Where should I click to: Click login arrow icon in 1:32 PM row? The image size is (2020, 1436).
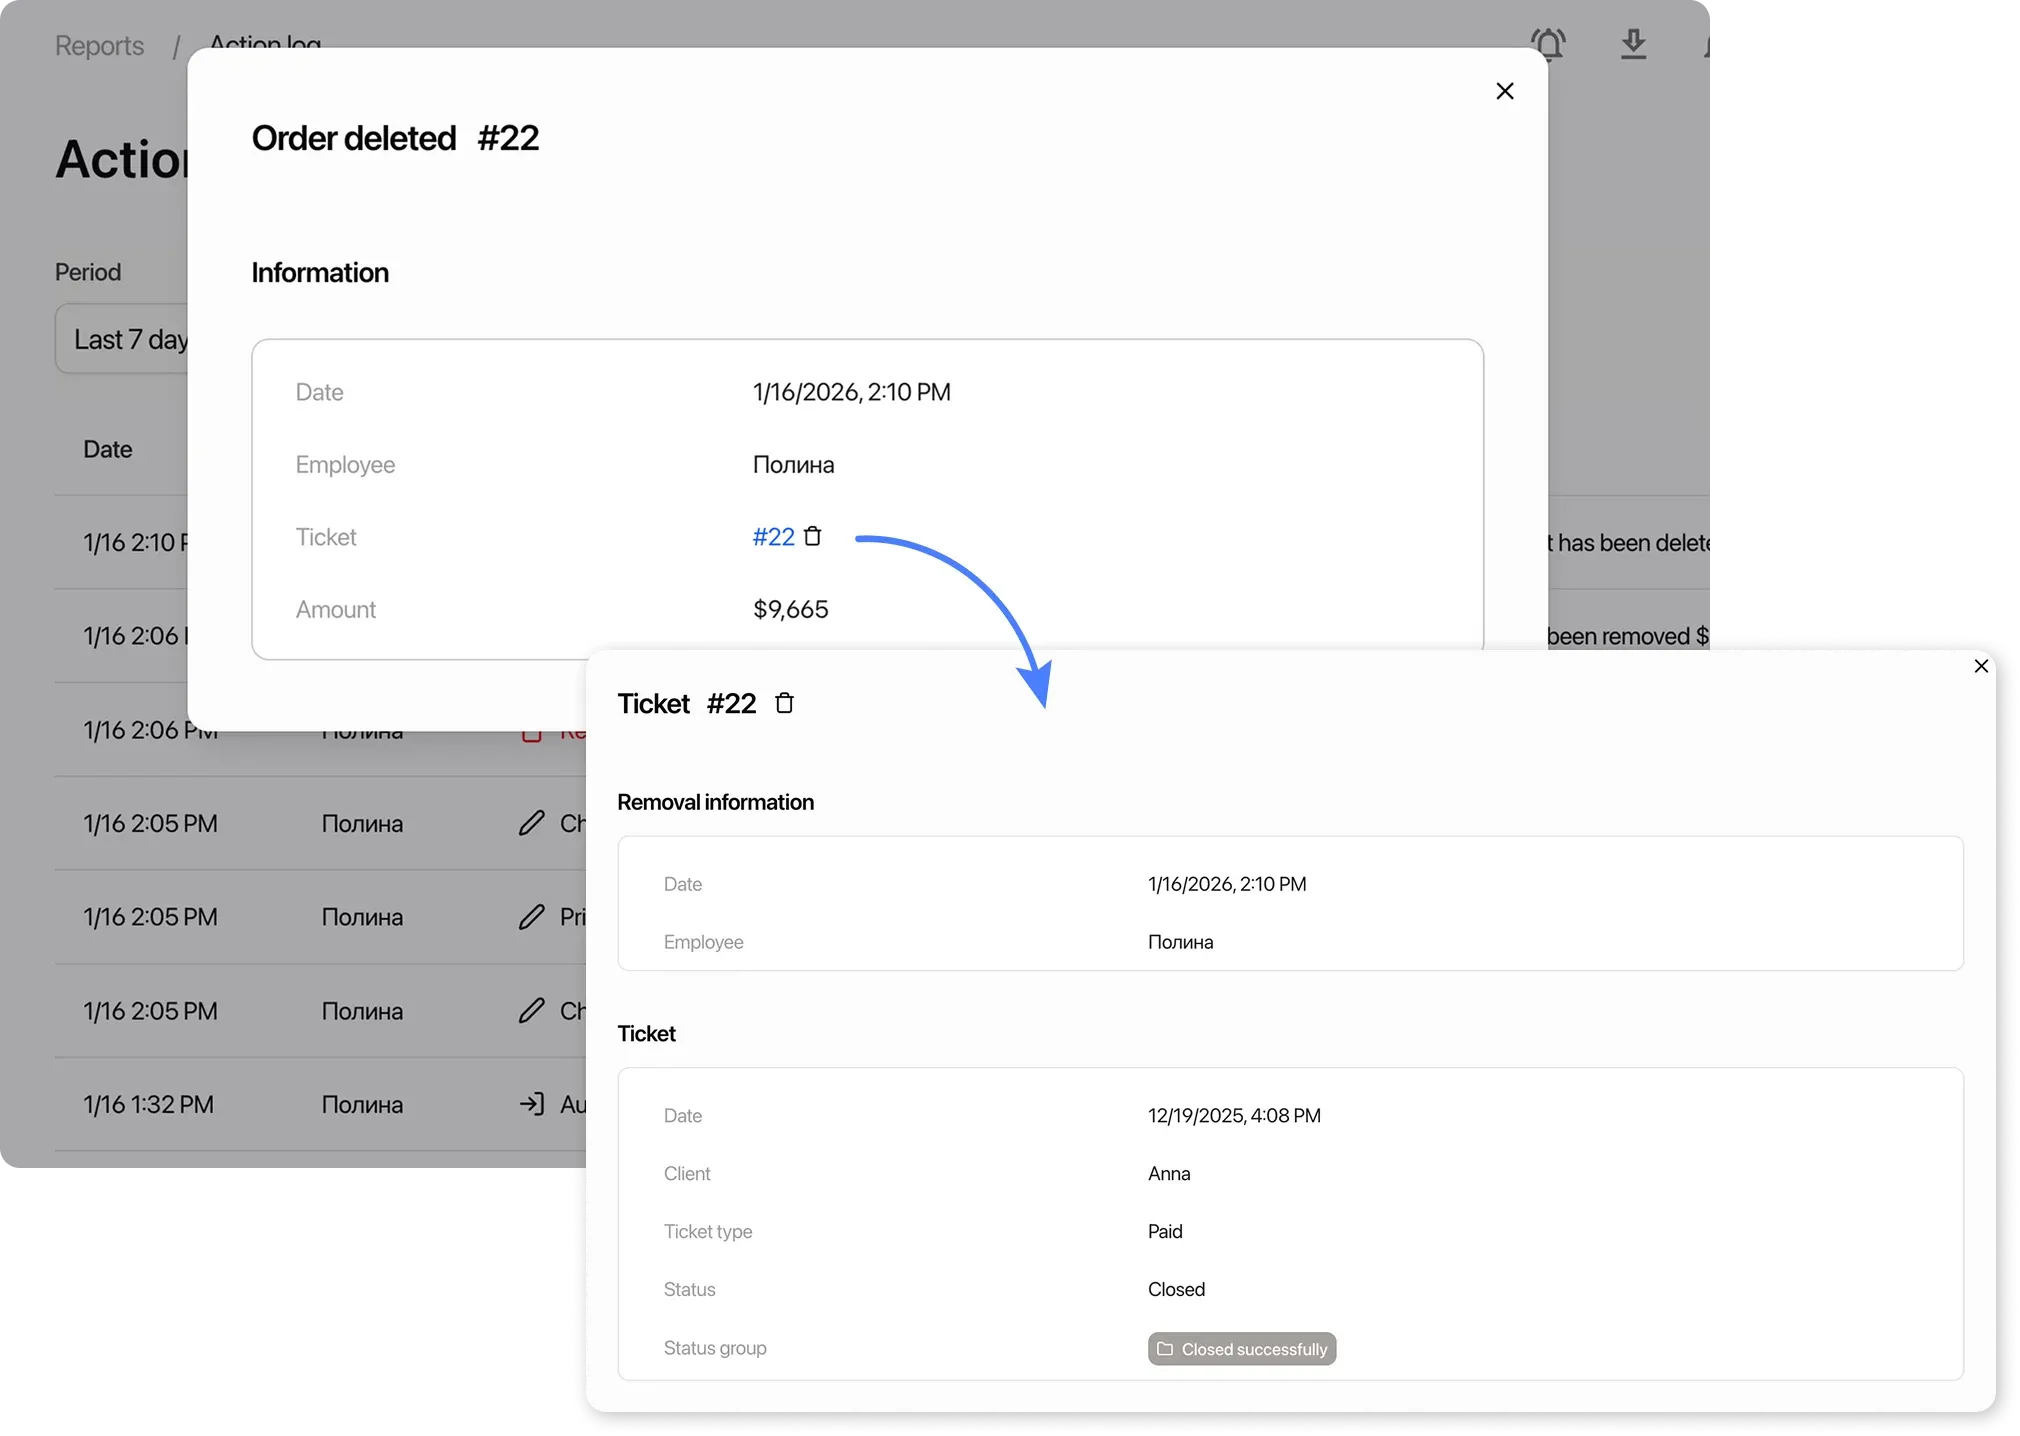tap(532, 1104)
